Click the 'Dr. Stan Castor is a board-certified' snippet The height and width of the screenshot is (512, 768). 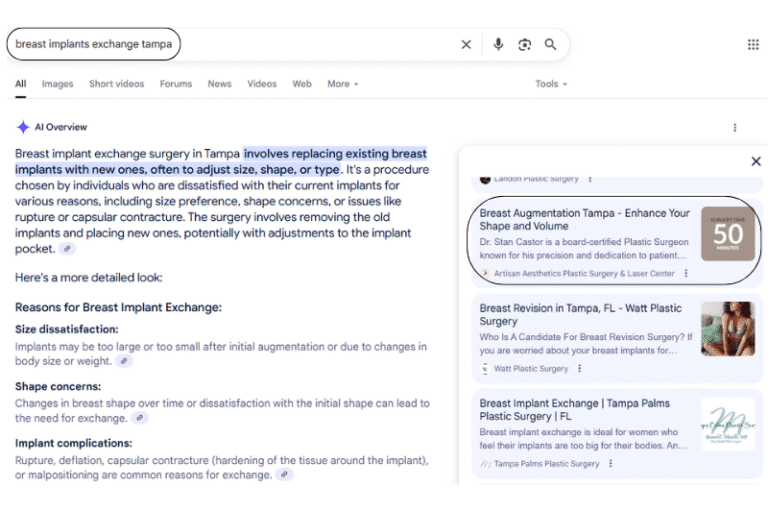tap(584, 248)
